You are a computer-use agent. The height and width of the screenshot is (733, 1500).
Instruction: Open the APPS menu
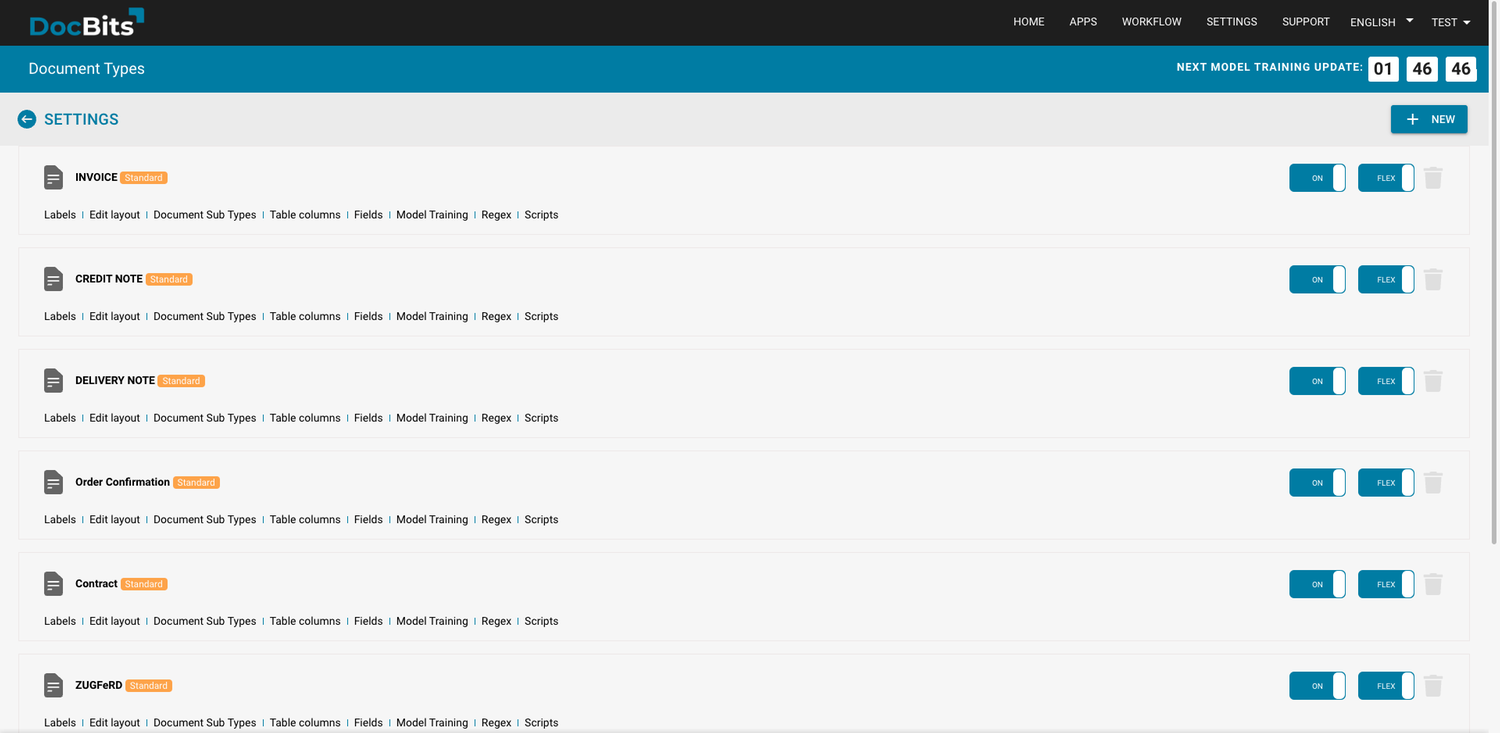tap(1083, 21)
